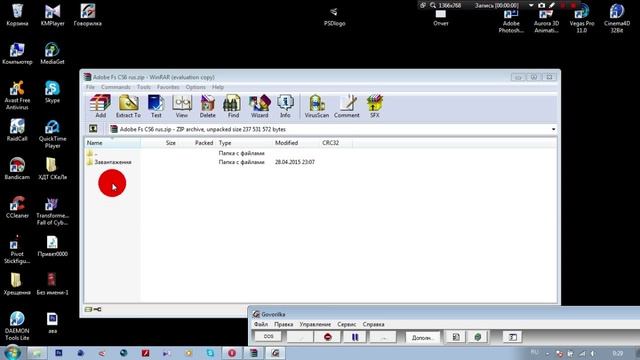
Task: Click the Photoshop icon in the taskbar
Action: pyautogui.click(x=59, y=353)
